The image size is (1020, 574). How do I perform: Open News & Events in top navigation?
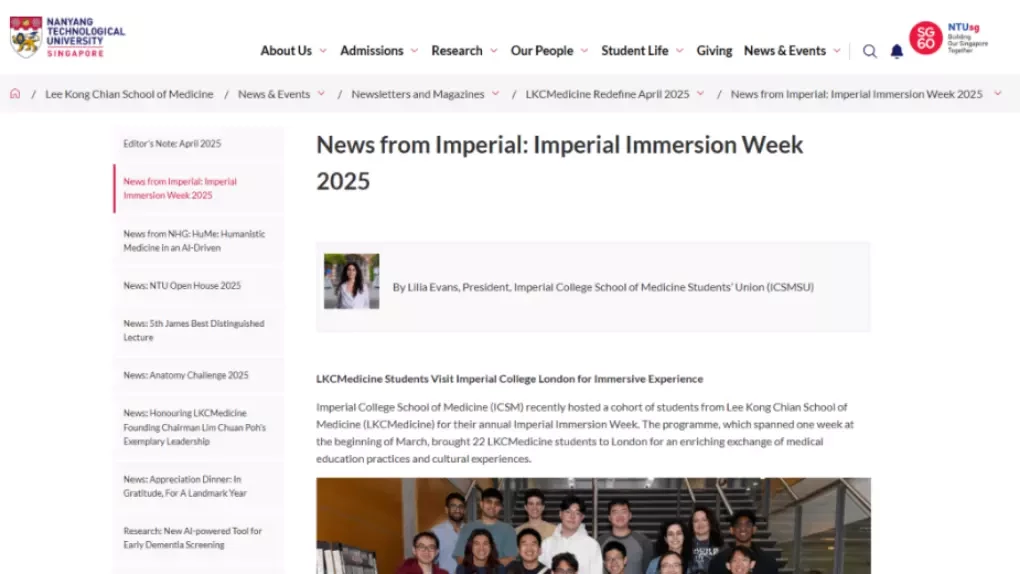pos(785,51)
